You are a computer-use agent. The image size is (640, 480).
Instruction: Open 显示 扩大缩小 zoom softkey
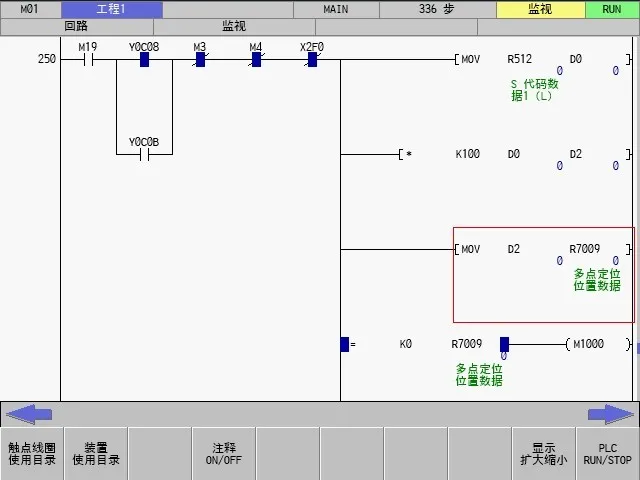[543, 454]
